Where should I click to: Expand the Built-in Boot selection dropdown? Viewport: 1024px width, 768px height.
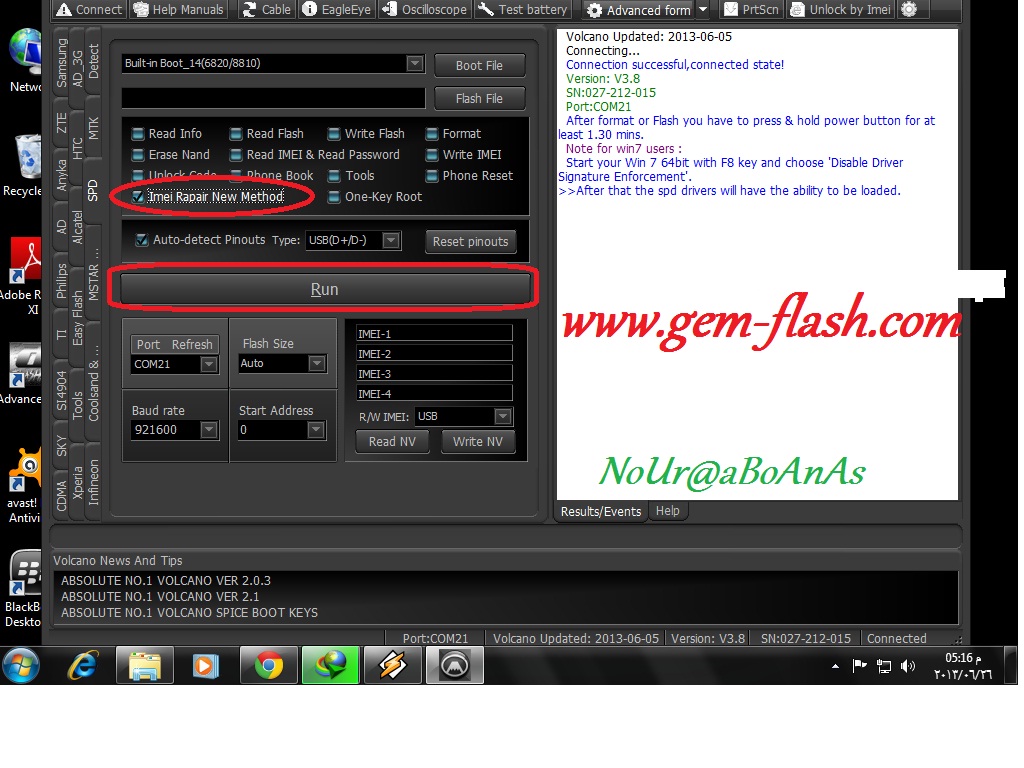coord(415,63)
